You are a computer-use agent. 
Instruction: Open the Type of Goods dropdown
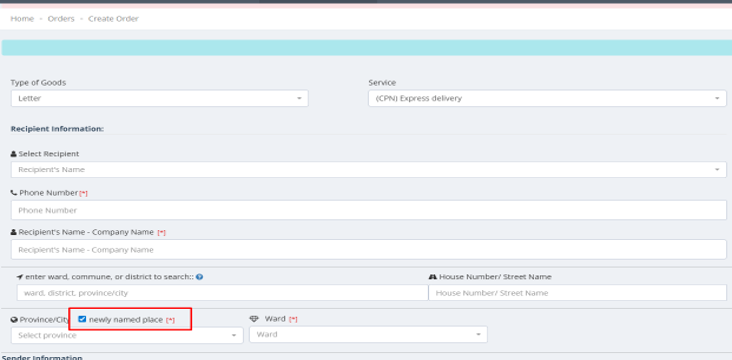[x=160, y=99]
